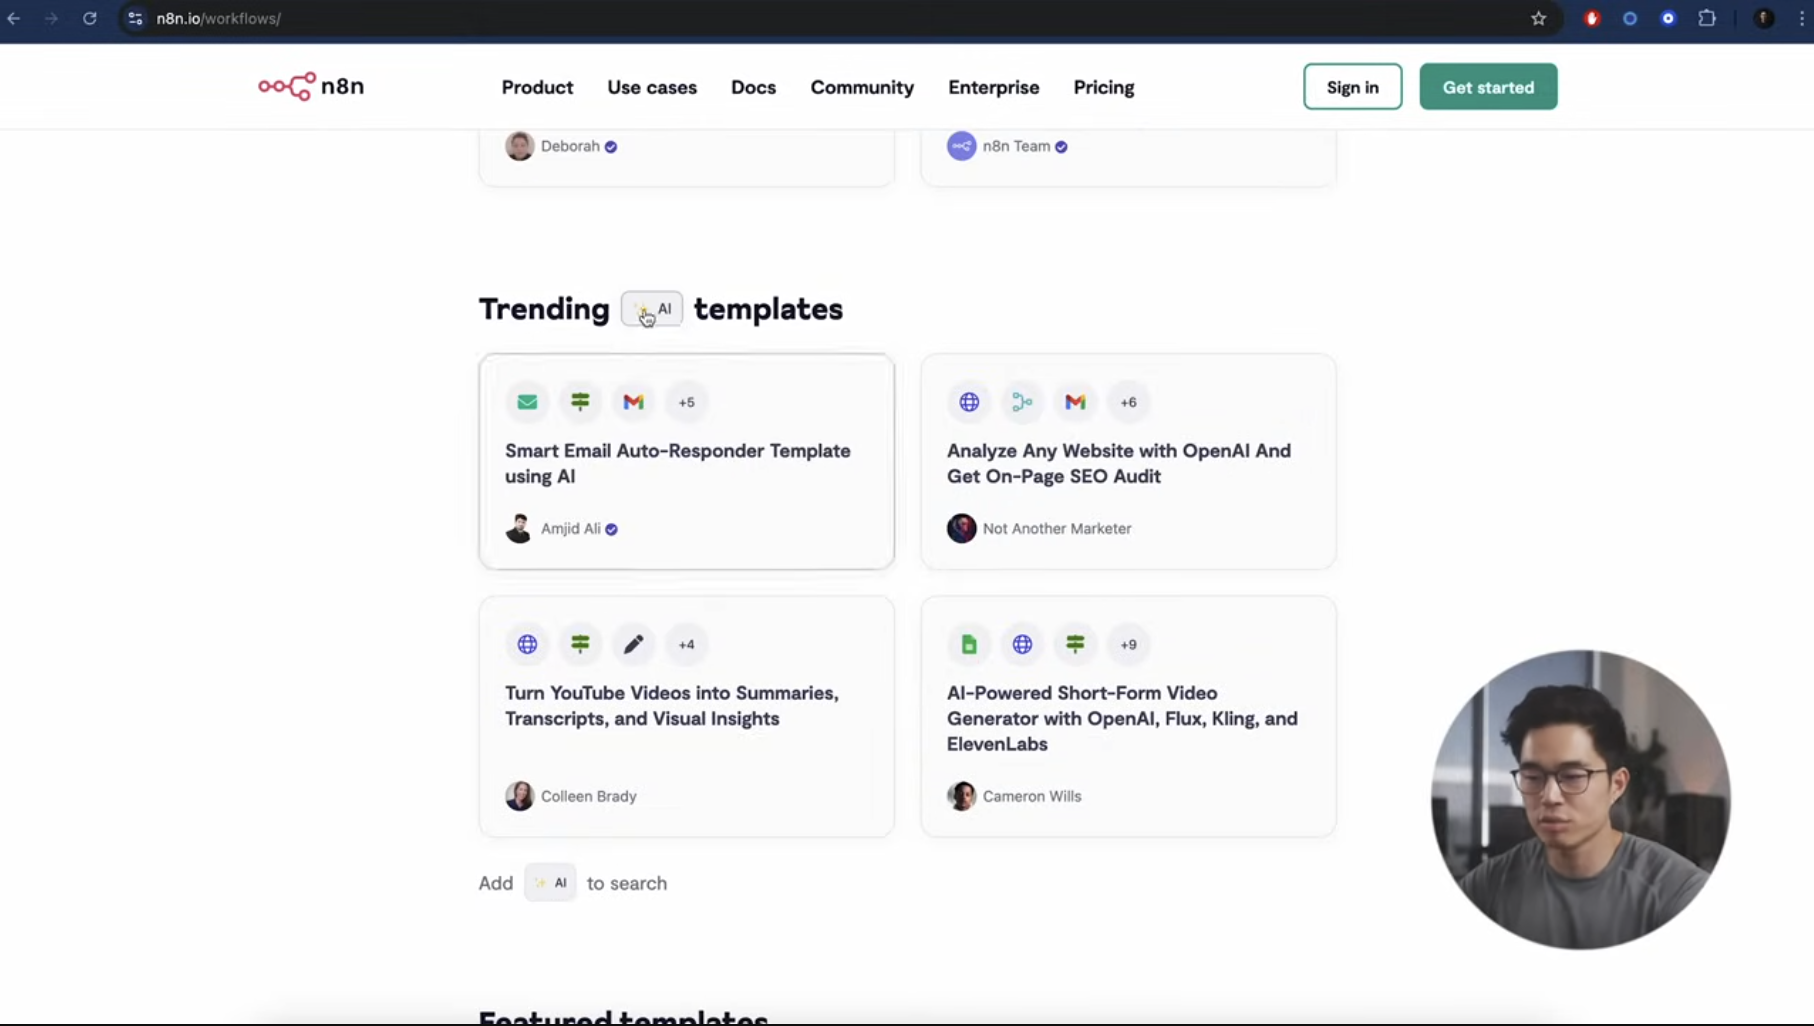Expand the +9 integrations badge
The height and width of the screenshot is (1026, 1814).
coord(1128,645)
